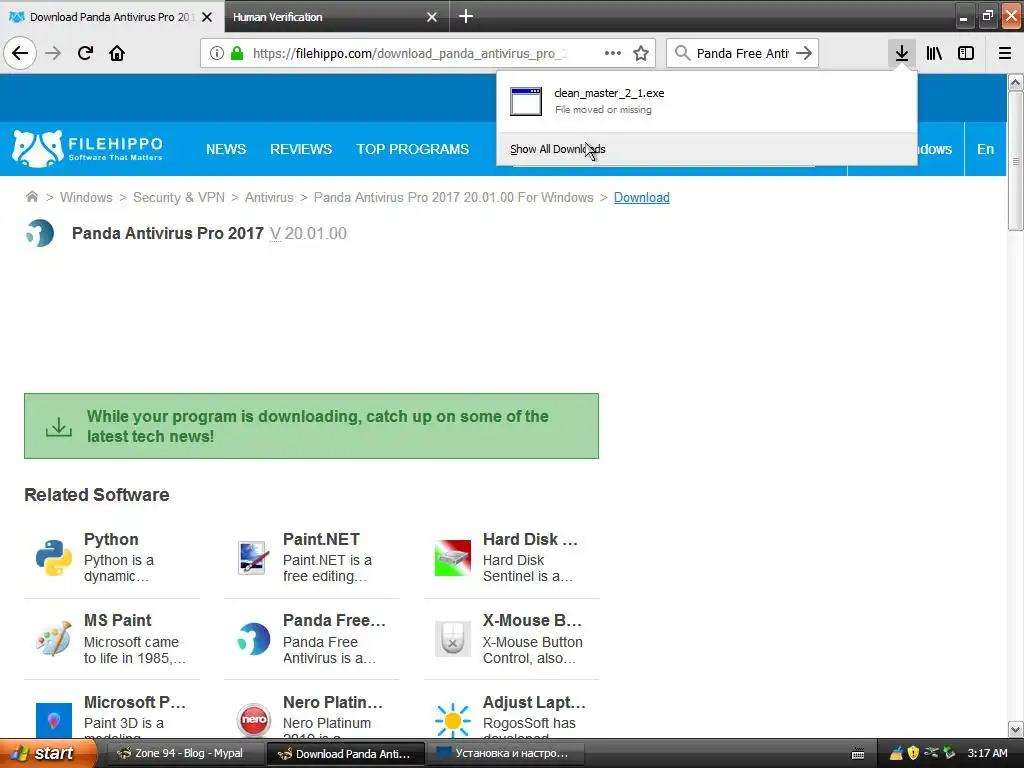Click the green downloading tech news banner
Viewport: 1024px width, 768px height.
pyautogui.click(x=312, y=426)
